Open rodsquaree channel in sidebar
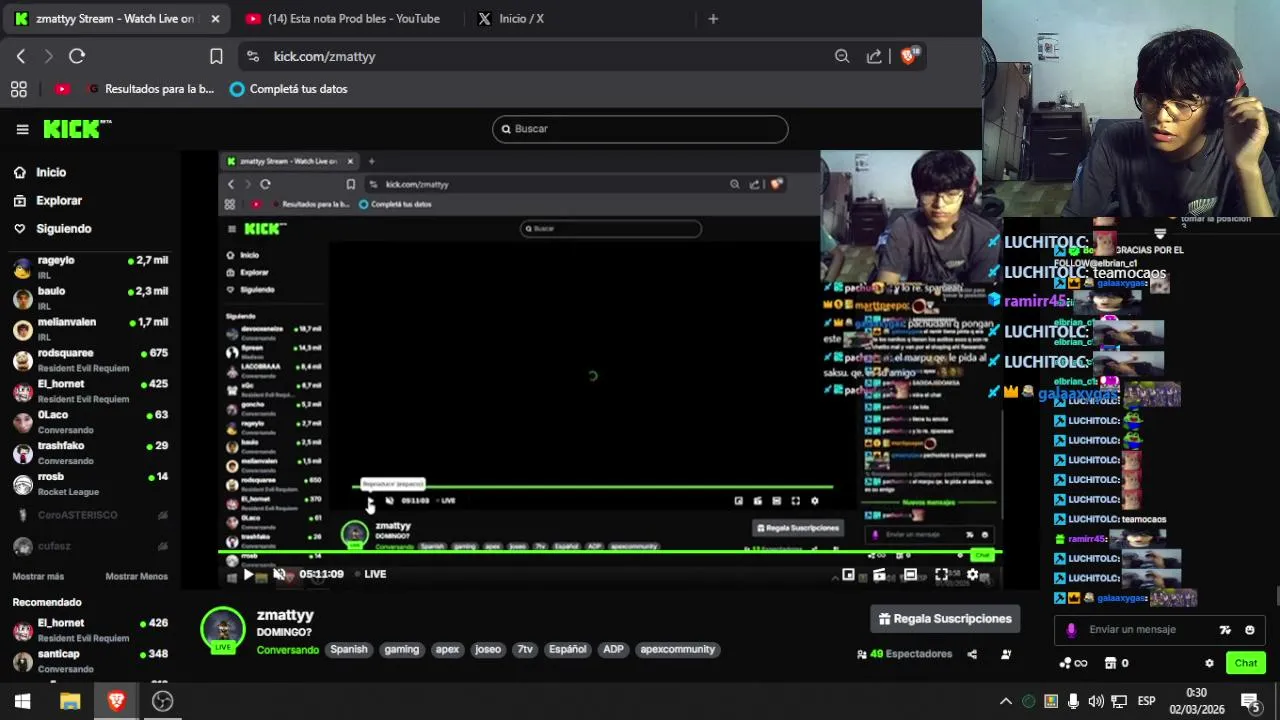Viewport: 1280px width, 720px height. tap(90, 360)
